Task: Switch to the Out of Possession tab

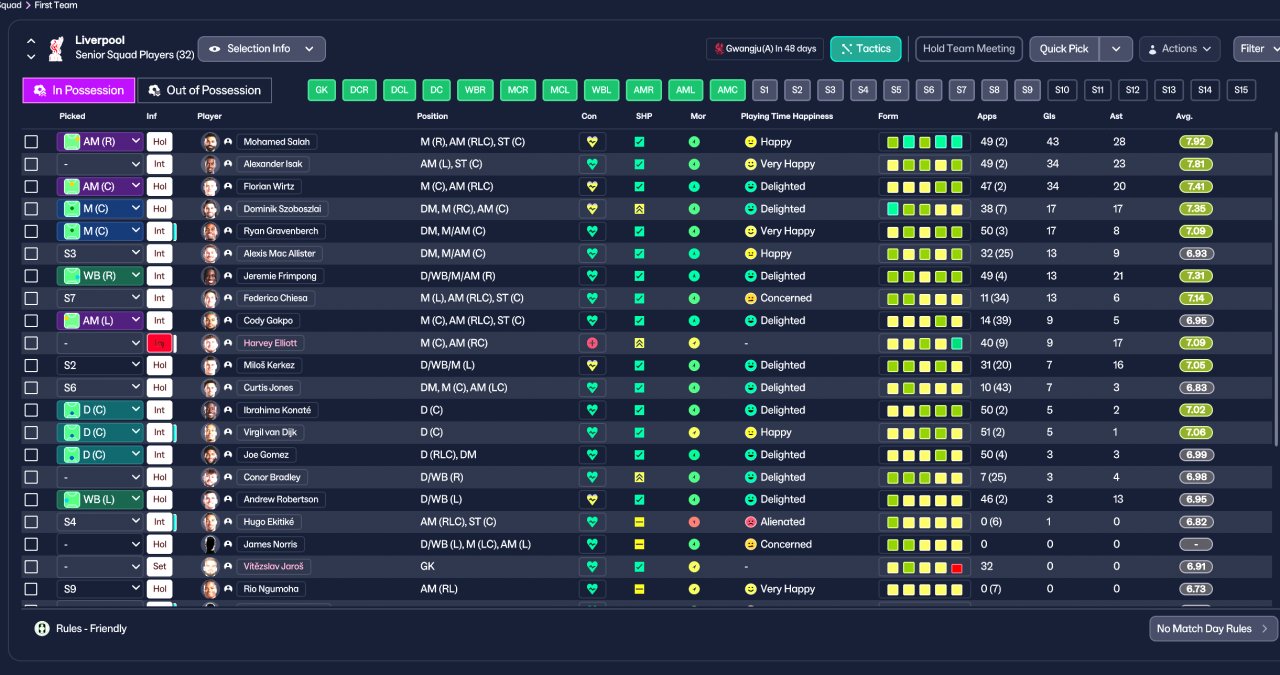Action: [x=204, y=90]
